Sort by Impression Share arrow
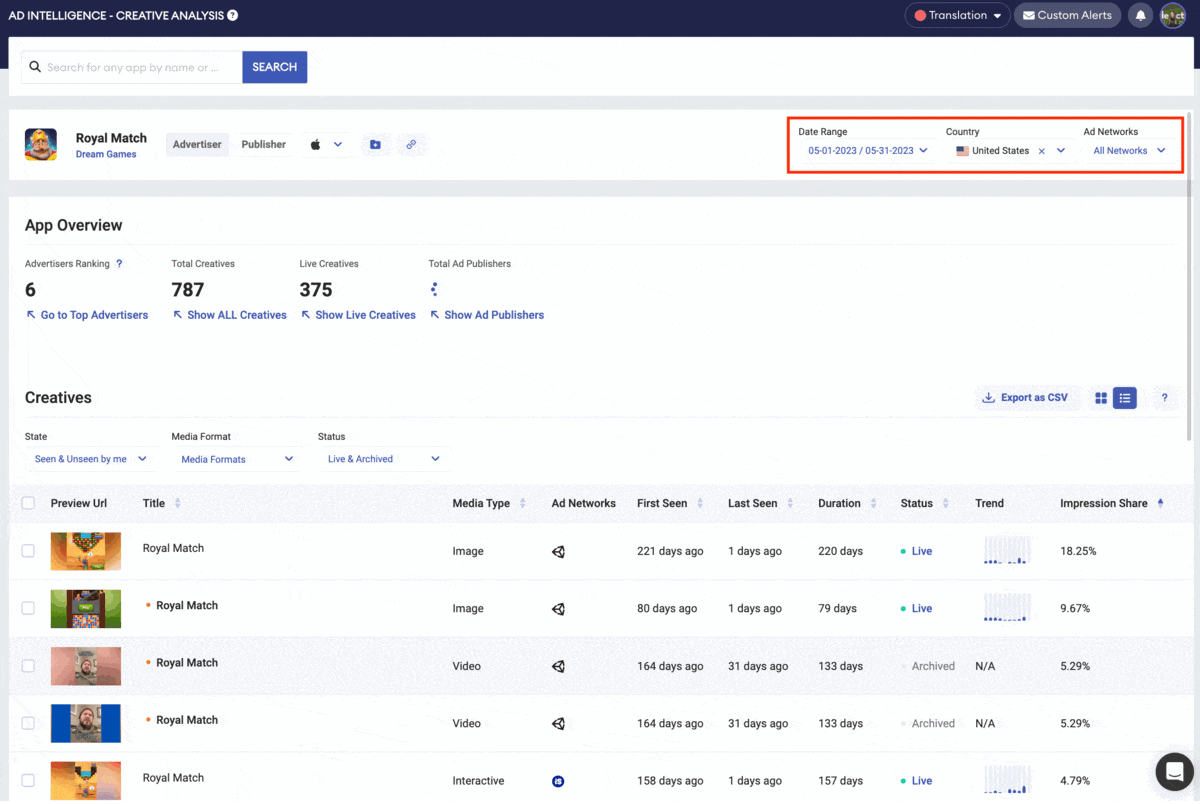The image size is (1200, 804). (1160, 504)
